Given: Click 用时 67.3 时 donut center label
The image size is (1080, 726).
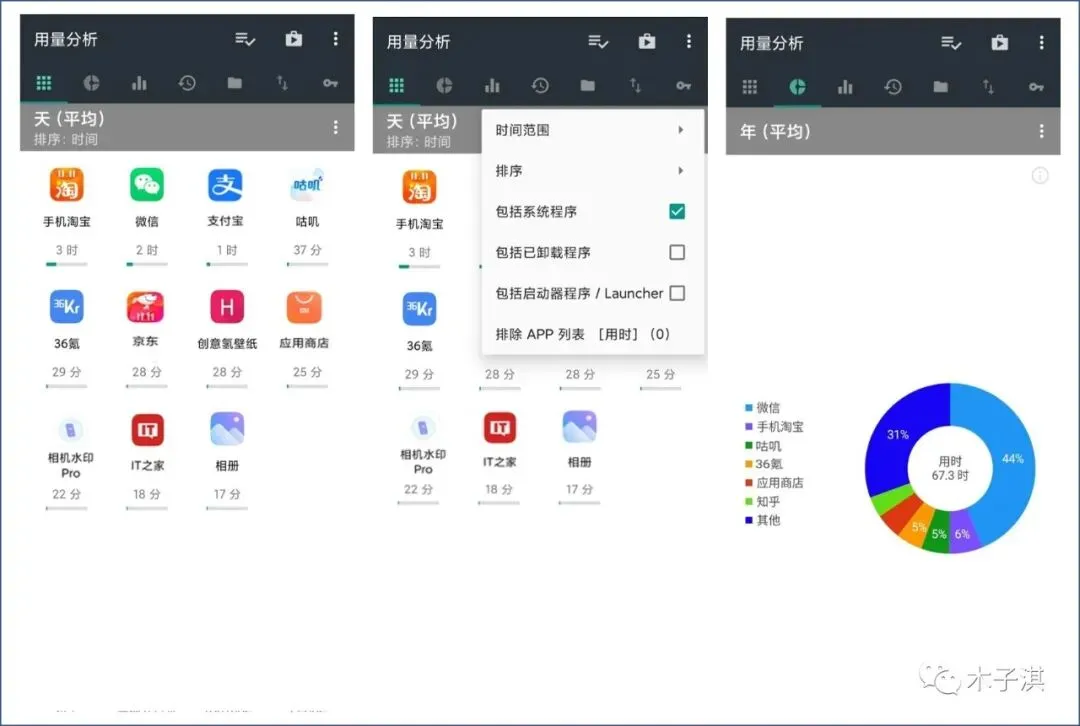Looking at the screenshot, I should pos(950,468).
